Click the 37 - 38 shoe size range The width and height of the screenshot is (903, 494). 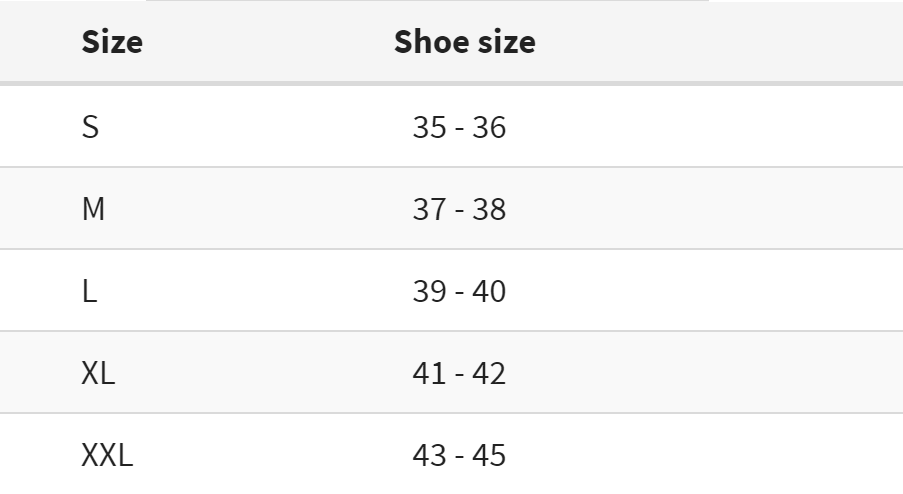pyautogui.click(x=459, y=210)
